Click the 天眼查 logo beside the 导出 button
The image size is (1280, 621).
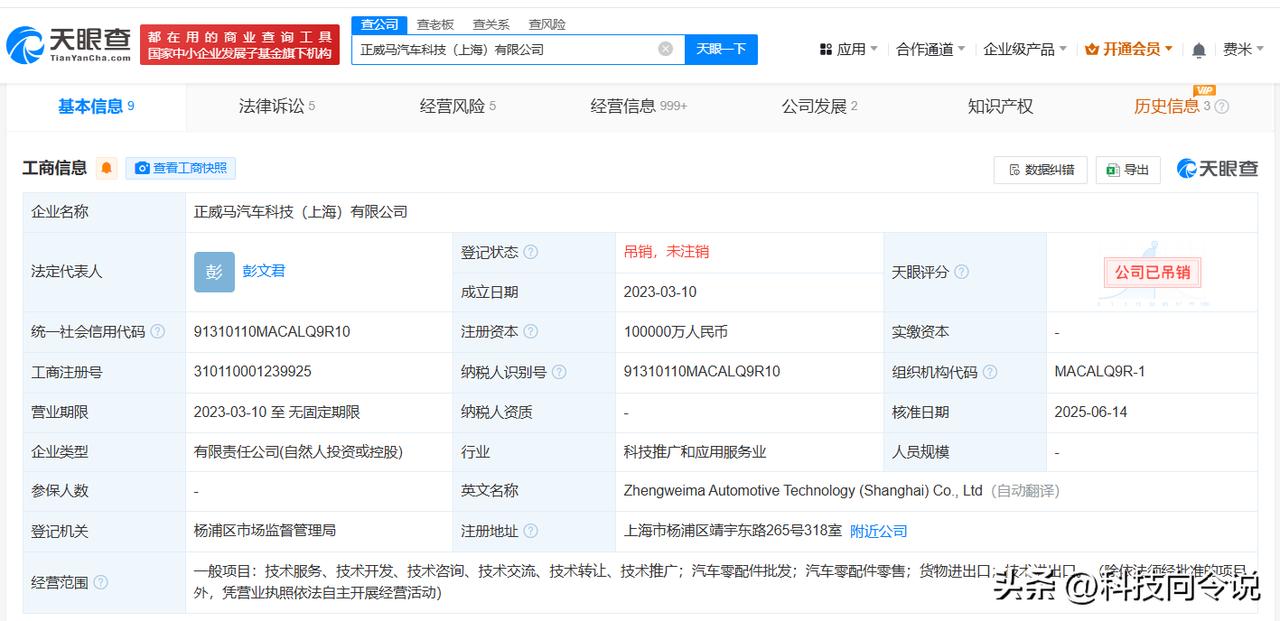pos(1217,169)
